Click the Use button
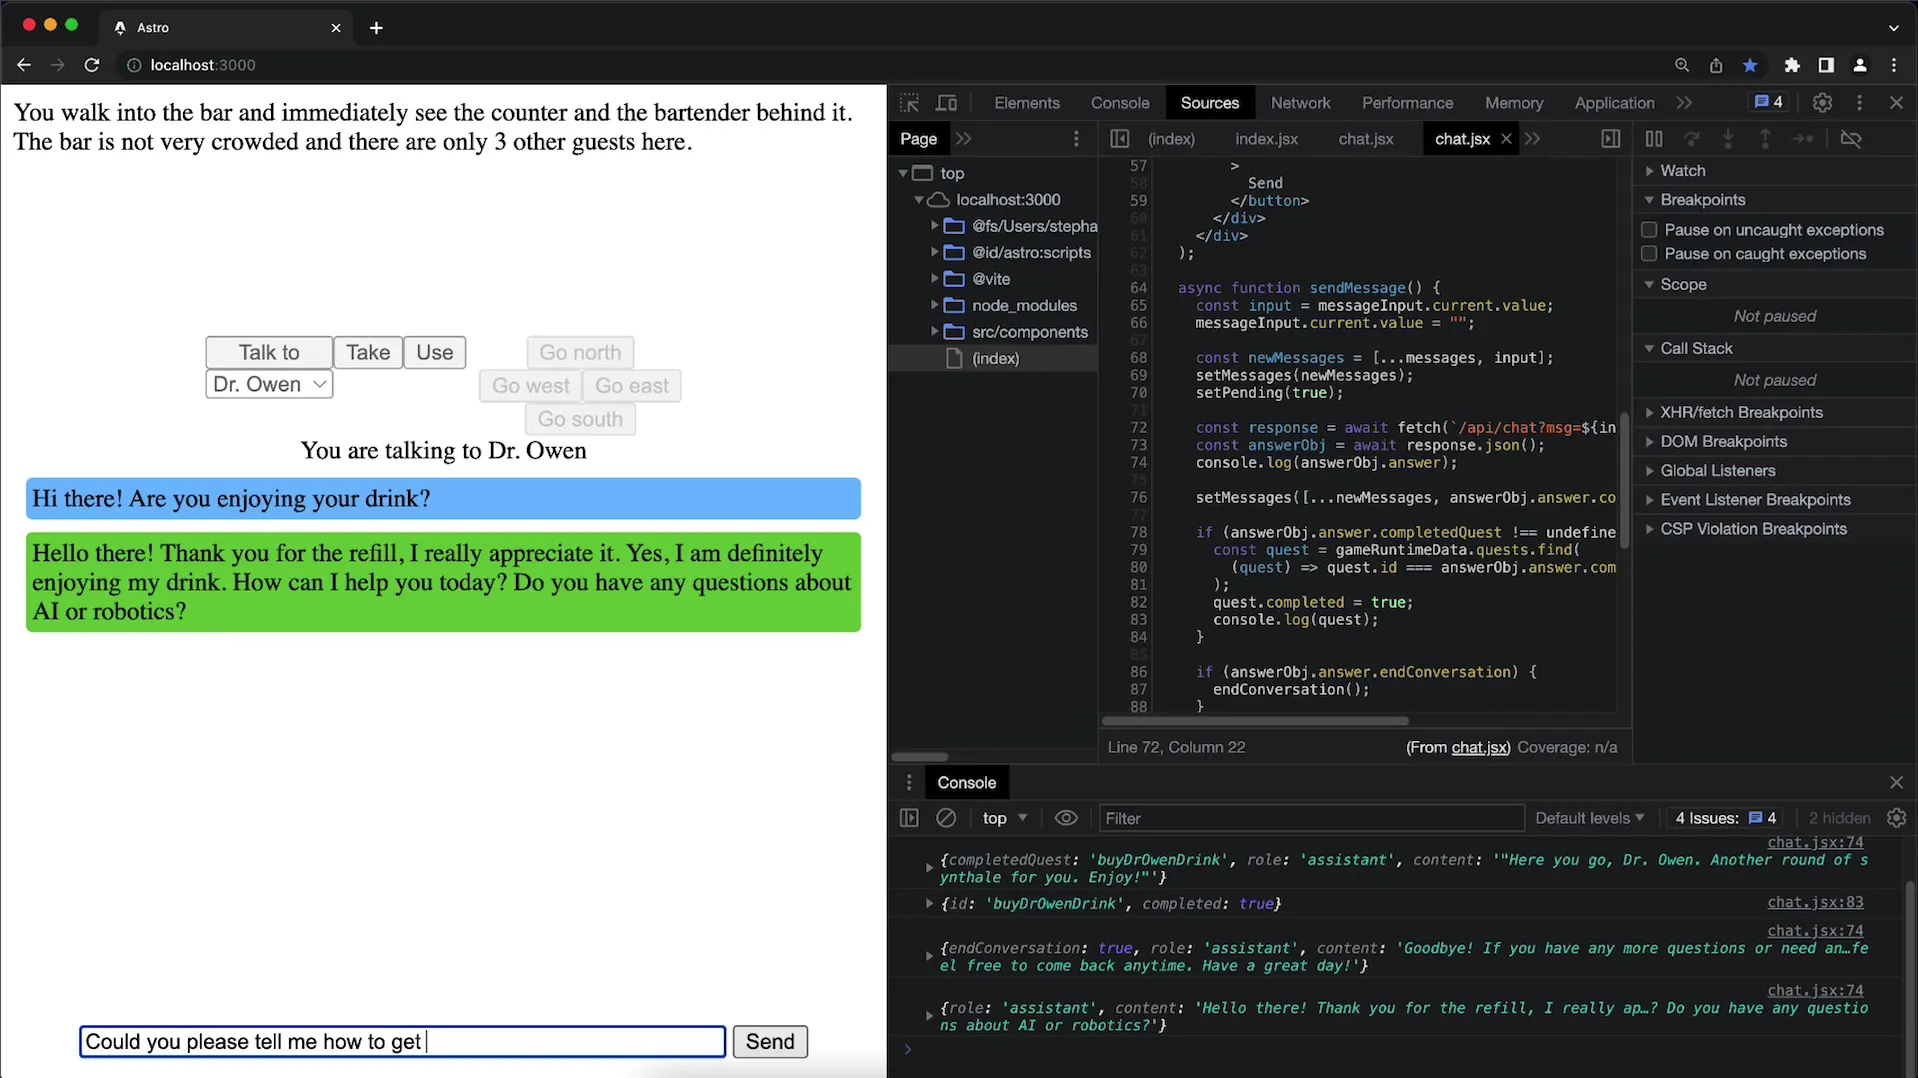The width and height of the screenshot is (1918, 1078). [435, 353]
